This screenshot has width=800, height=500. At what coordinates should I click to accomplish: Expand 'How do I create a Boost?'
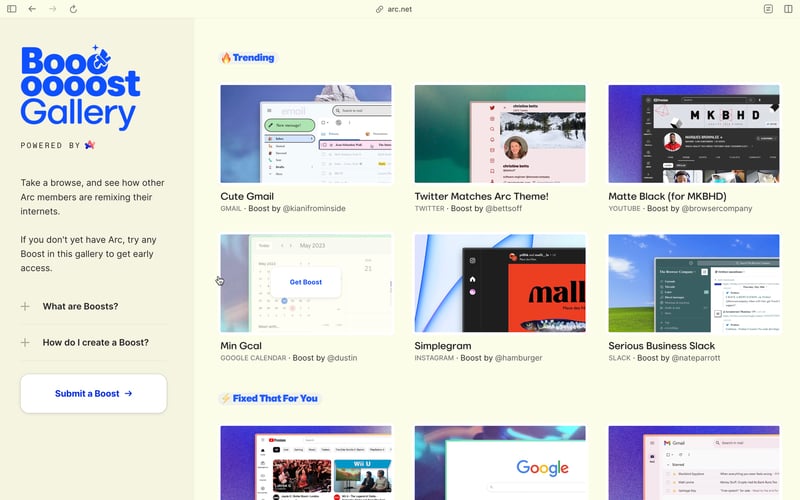pos(95,342)
